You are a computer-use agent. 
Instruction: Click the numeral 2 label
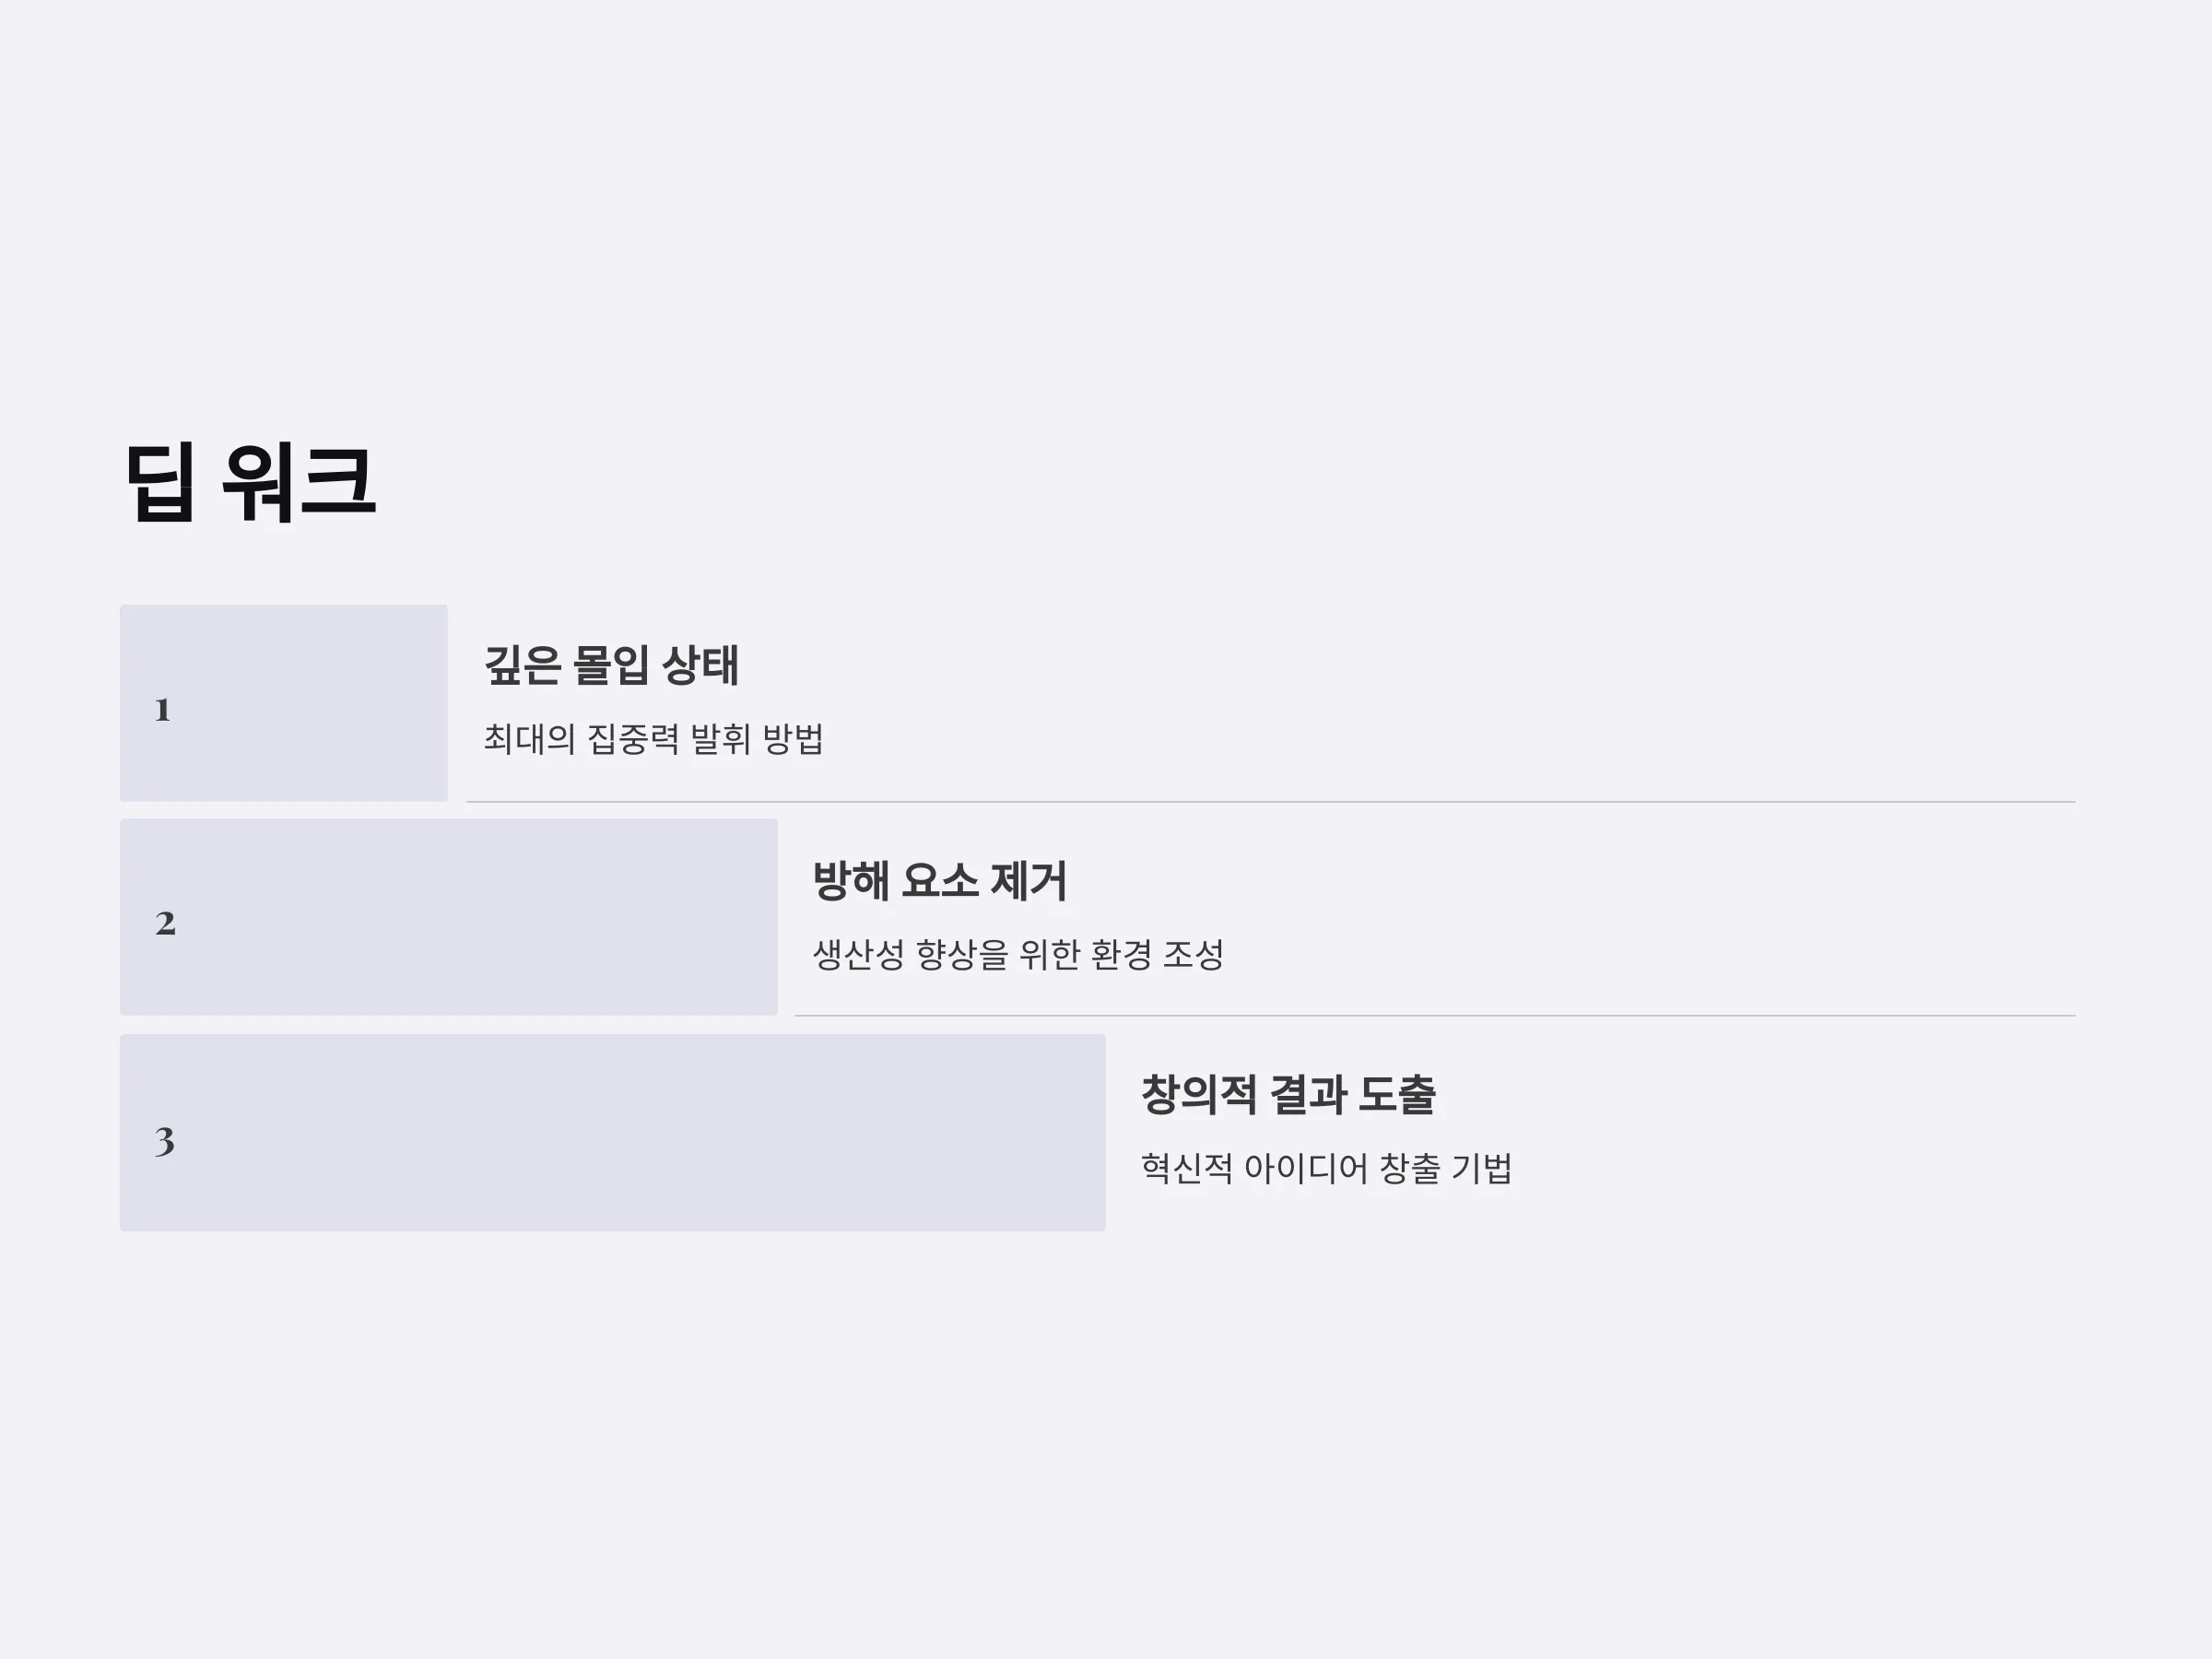(x=165, y=923)
